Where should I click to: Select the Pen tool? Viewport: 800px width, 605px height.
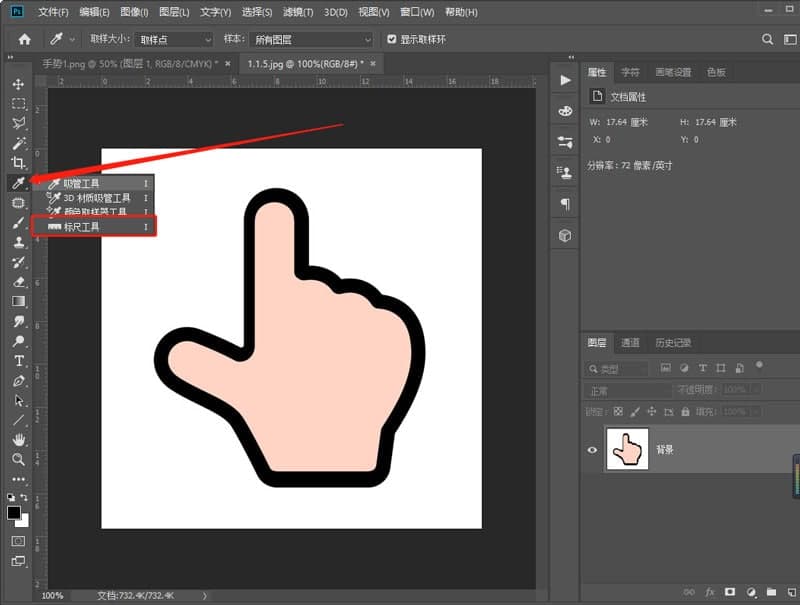click(x=18, y=381)
